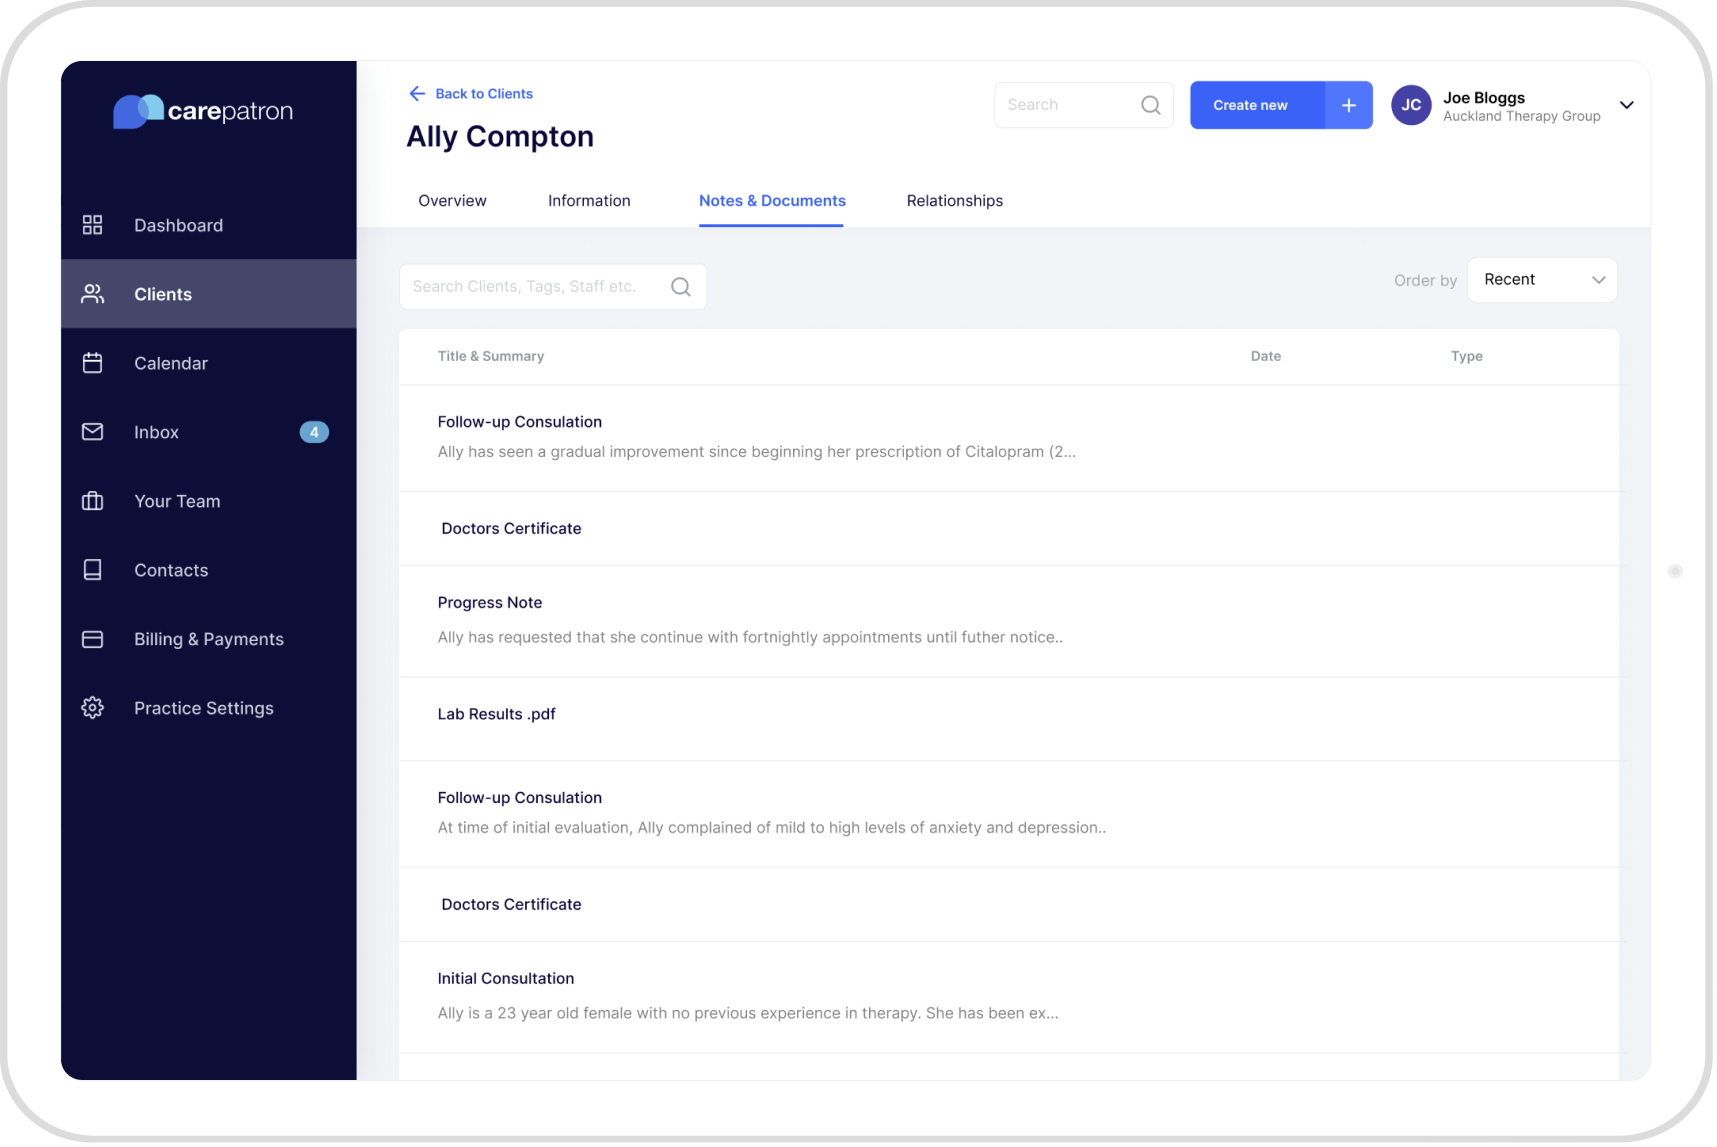
Task: Open Dashboard in the sidebar
Action: 209,225
